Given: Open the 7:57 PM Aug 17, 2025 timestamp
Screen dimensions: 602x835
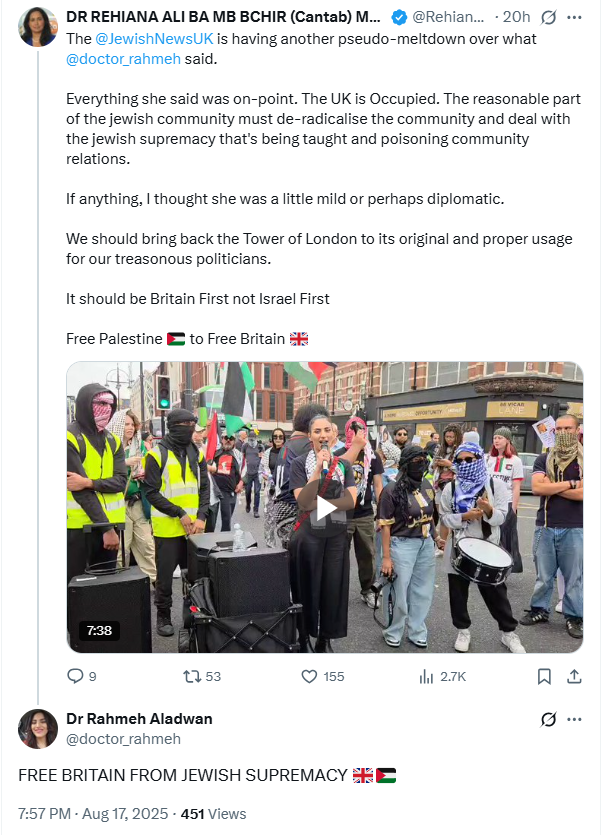Looking at the screenshot, I should pos(93,814).
